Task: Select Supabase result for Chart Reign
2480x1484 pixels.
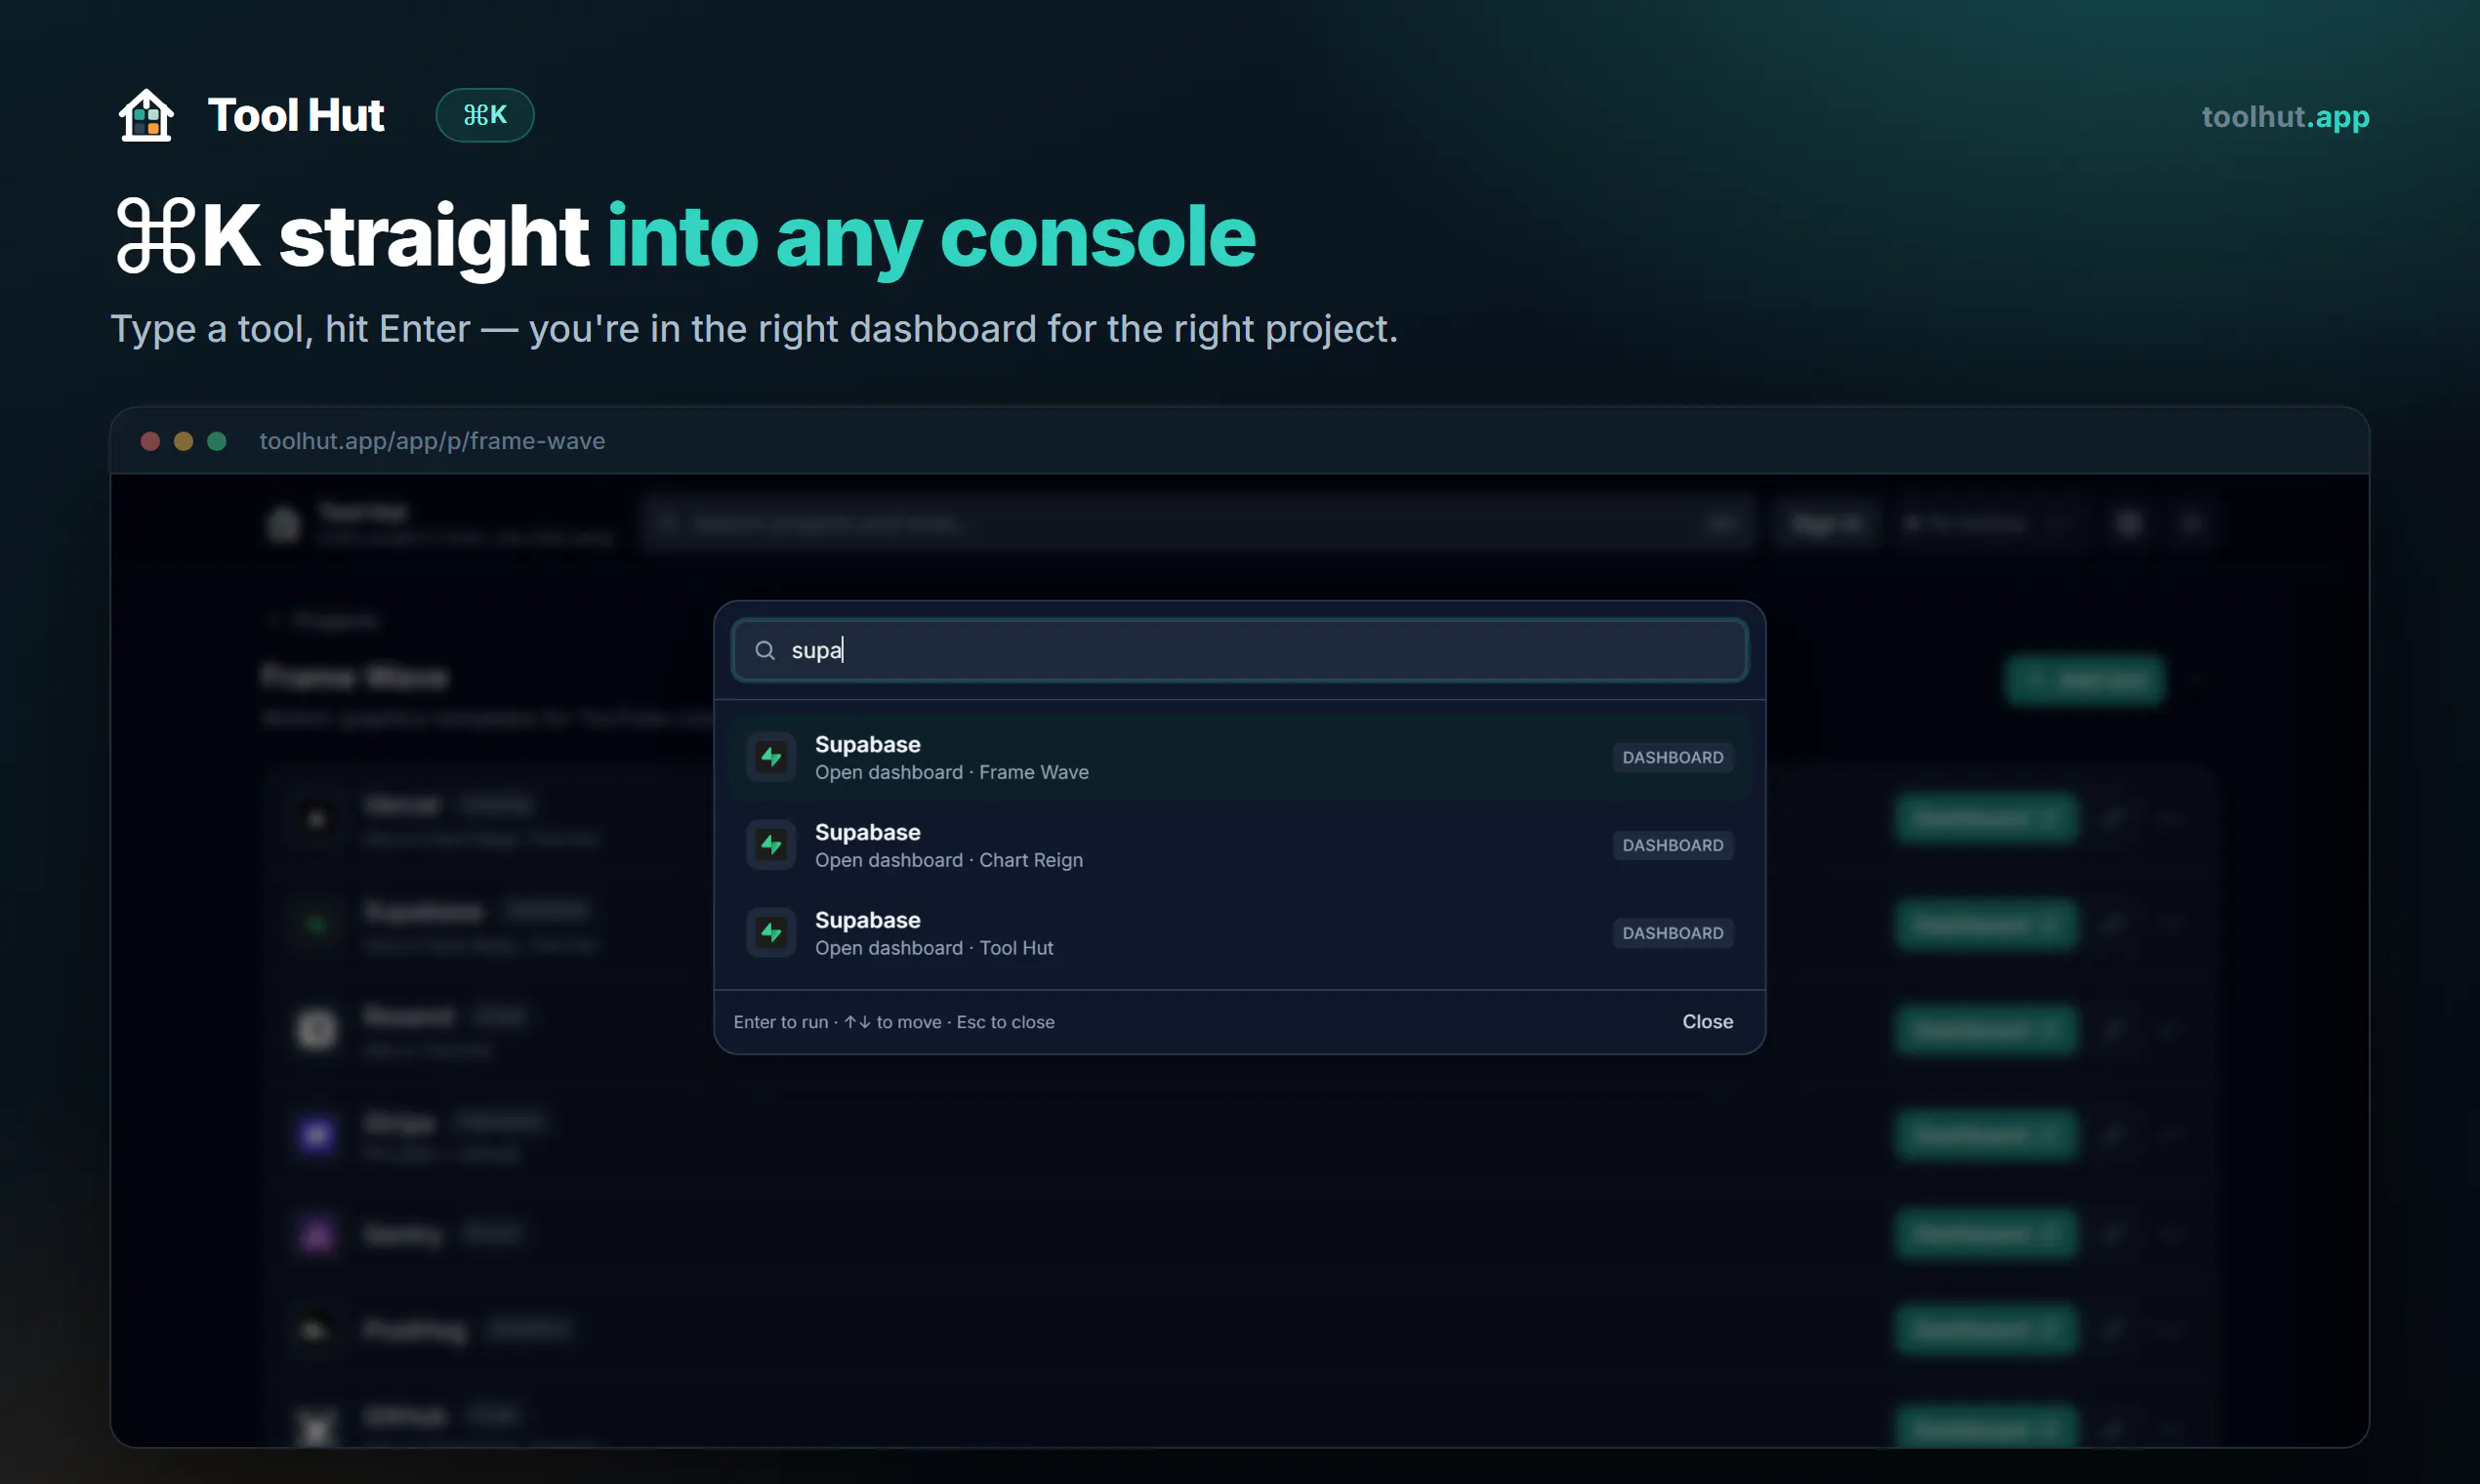Action: pyautogui.click(x=1239, y=845)
